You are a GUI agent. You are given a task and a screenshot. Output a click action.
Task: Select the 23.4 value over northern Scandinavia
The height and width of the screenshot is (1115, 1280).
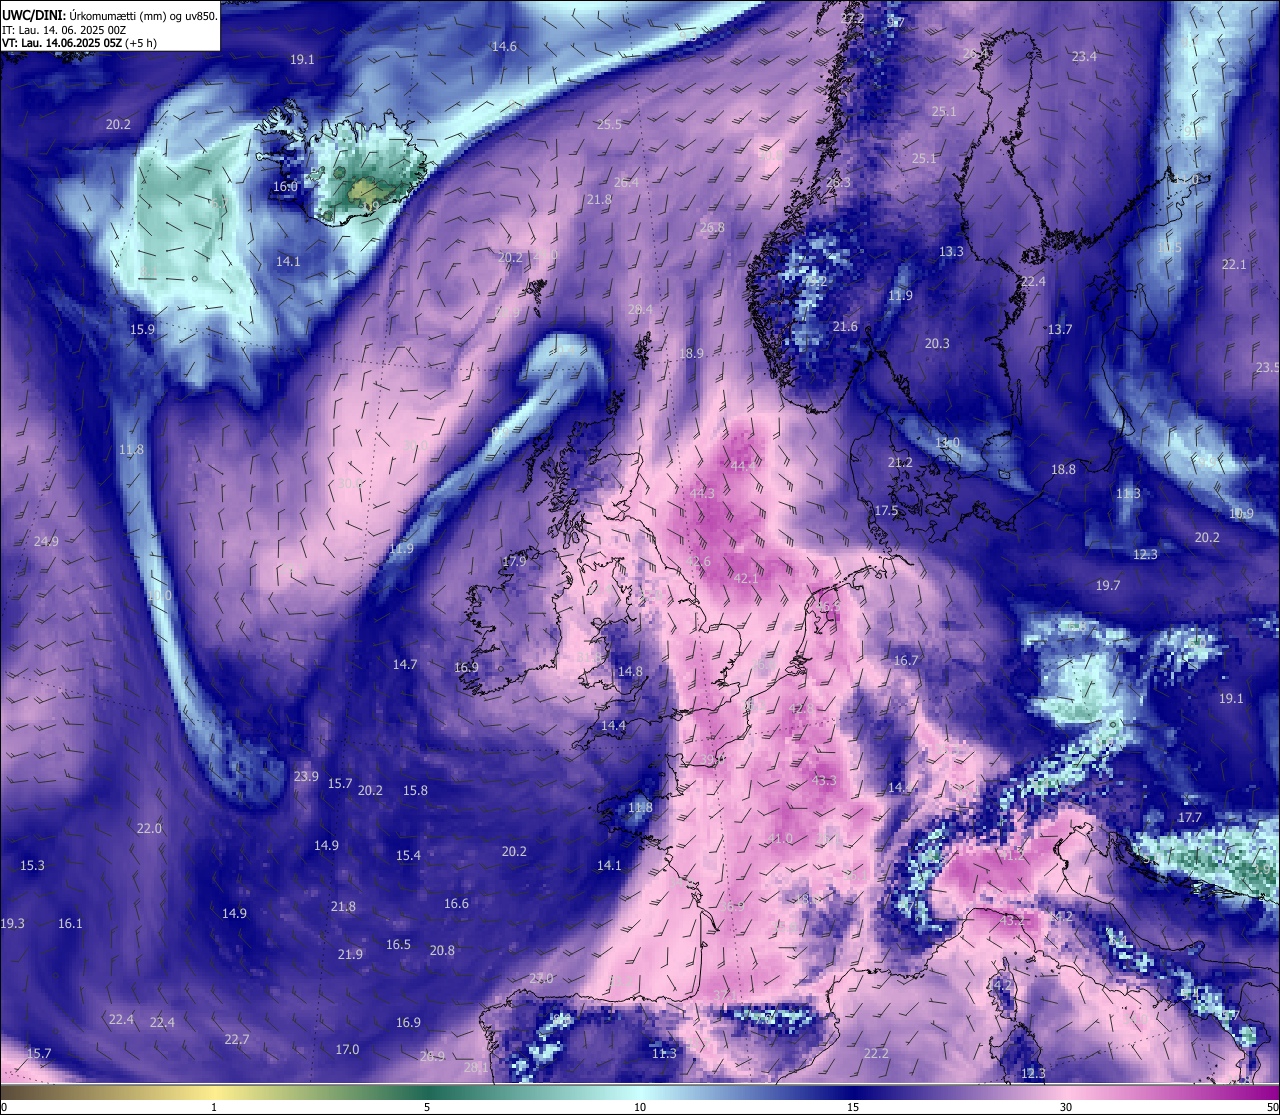pyautogui.click(x=1084, y=57)
